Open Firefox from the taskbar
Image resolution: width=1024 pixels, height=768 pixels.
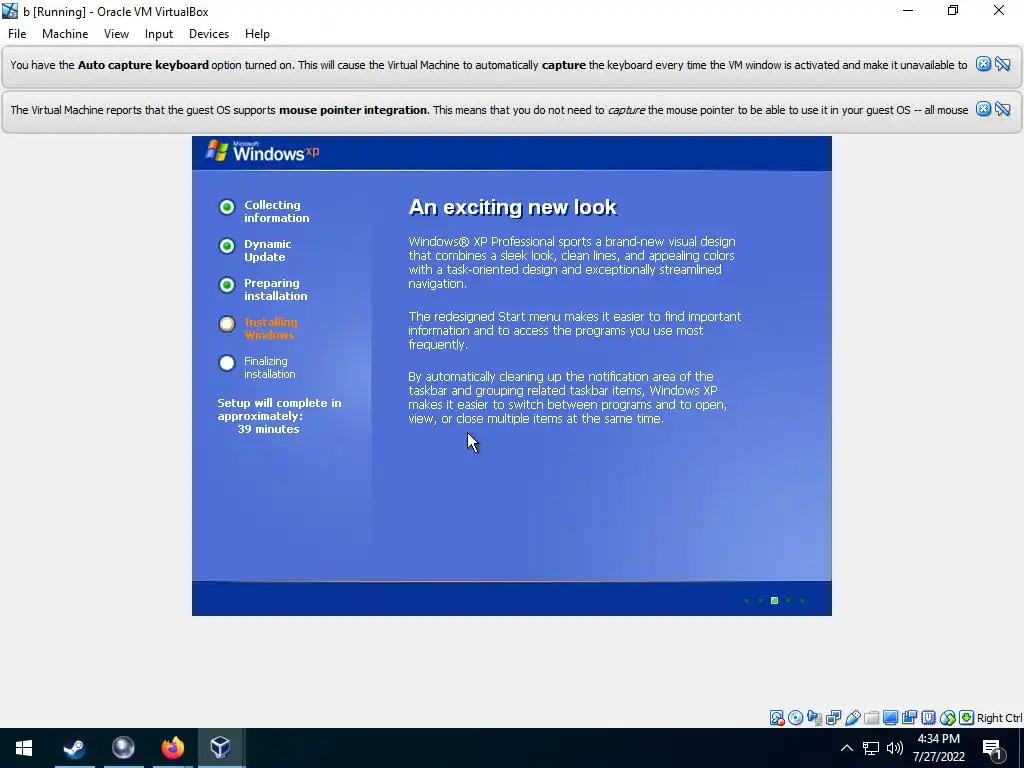pos(172,748)
